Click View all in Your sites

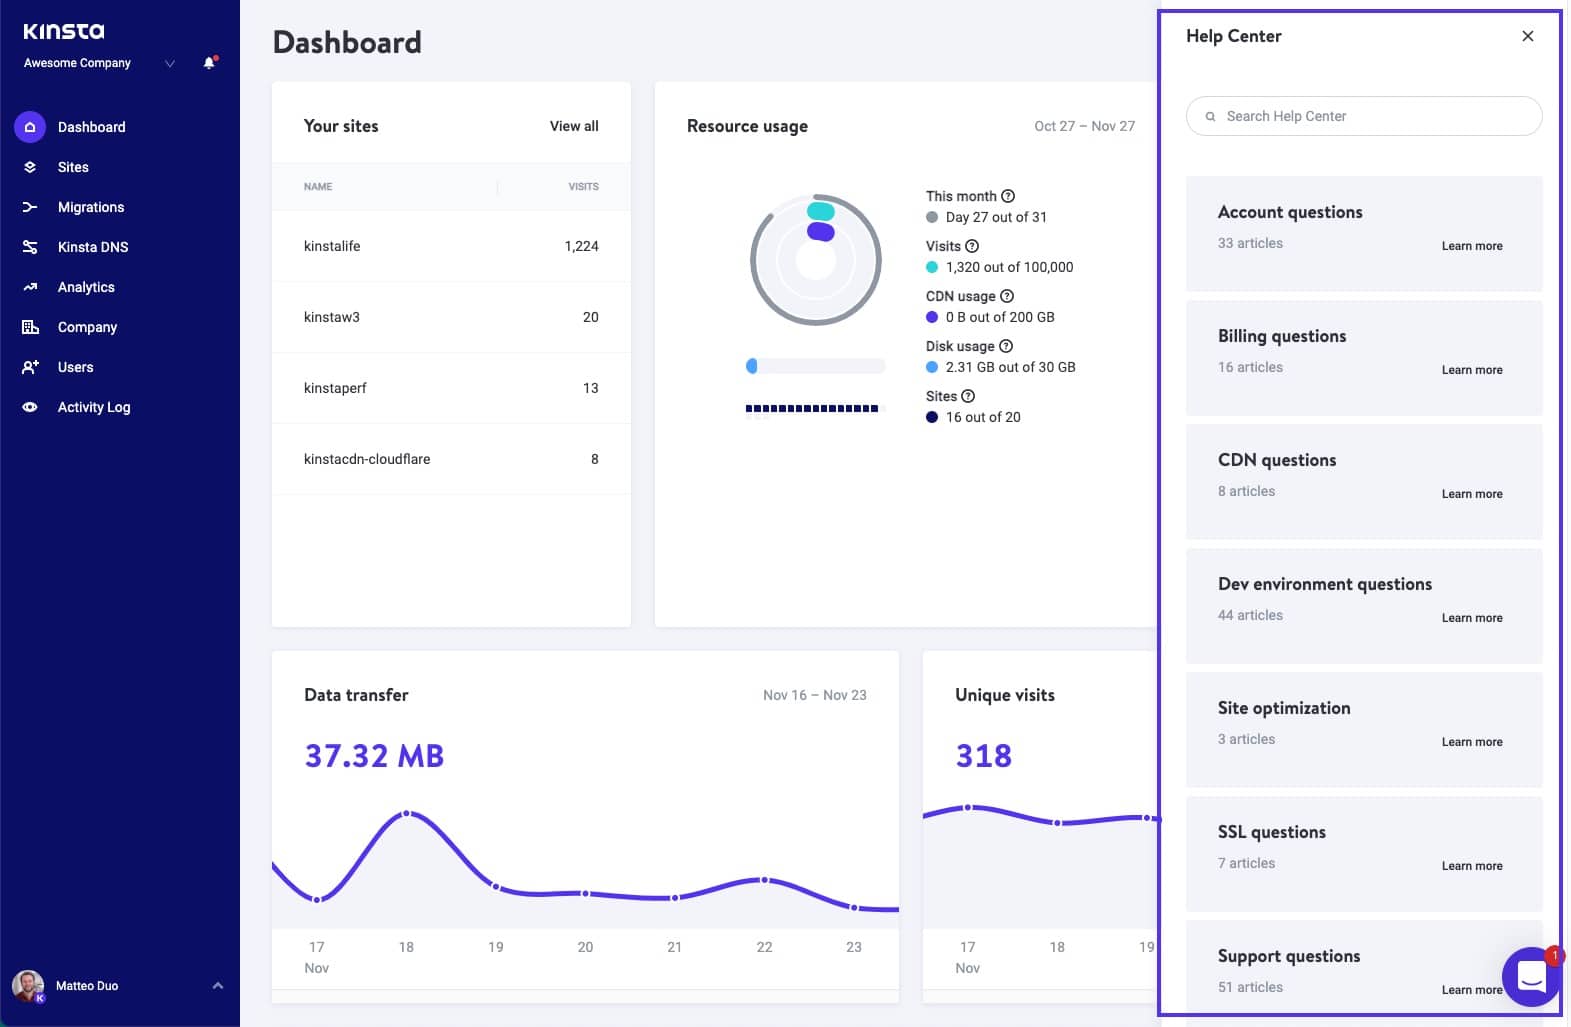click(x=574, y=126)
